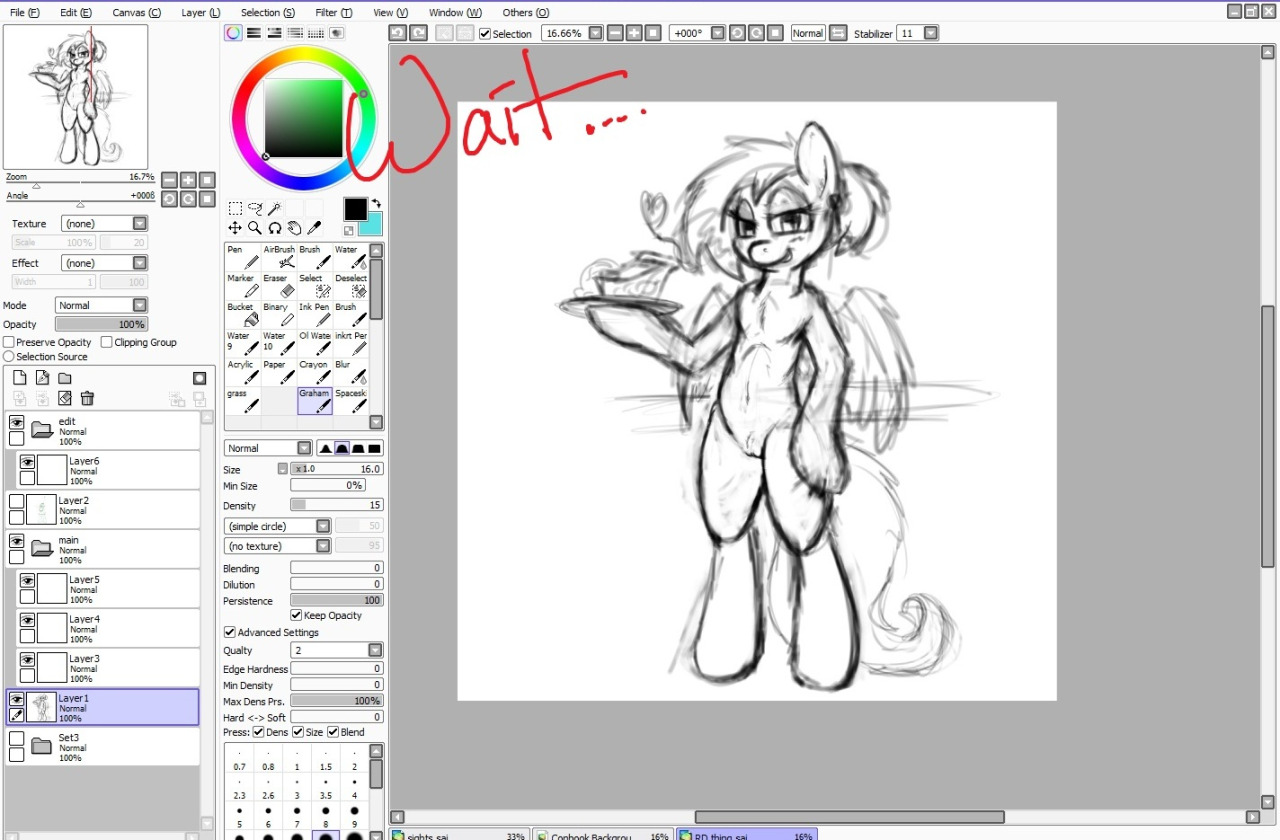
Task: Create a new linework layer
Action: point(42,378)
